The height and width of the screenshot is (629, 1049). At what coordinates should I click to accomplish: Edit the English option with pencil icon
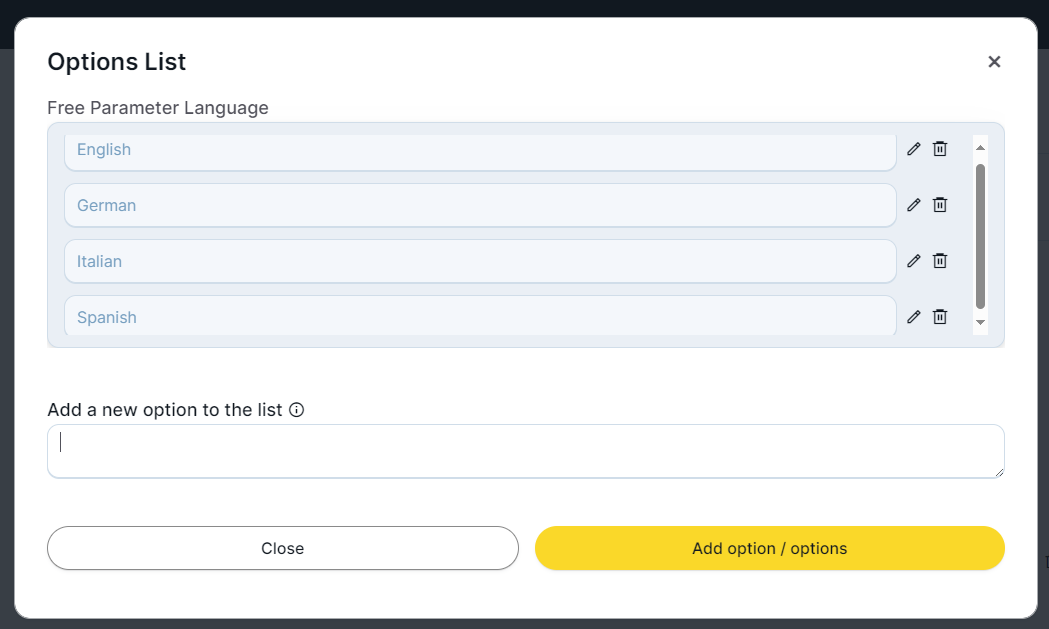pyautogui.click(x=913, y=149)
